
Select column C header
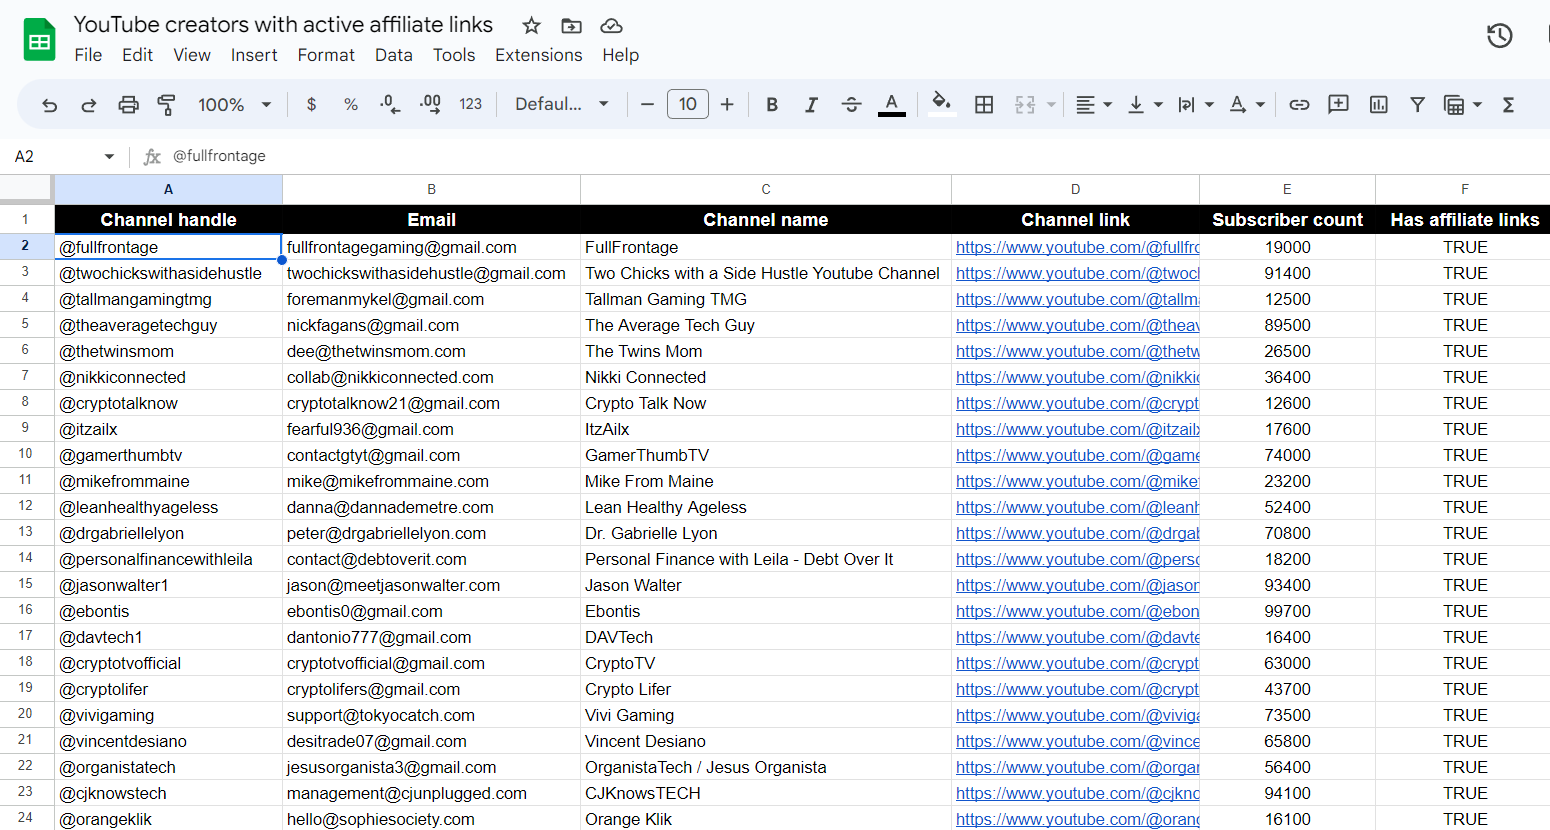click(x=766, y=189)
